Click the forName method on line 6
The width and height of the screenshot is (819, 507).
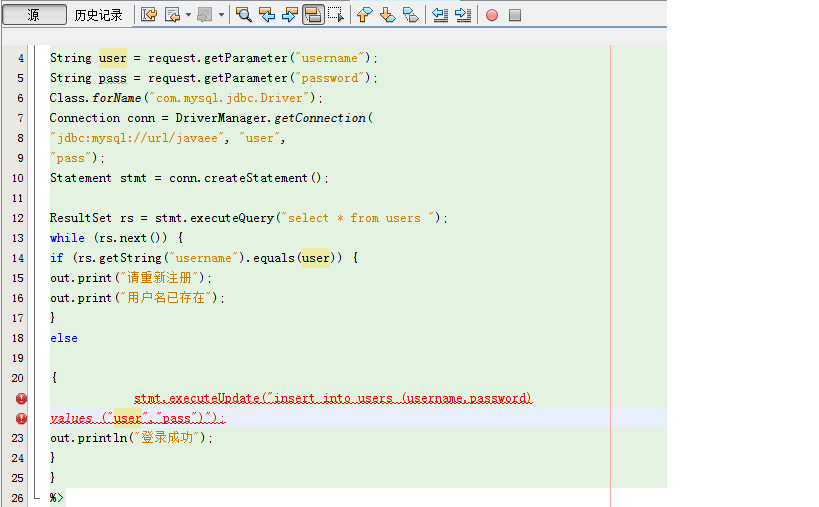coord(117,98)
